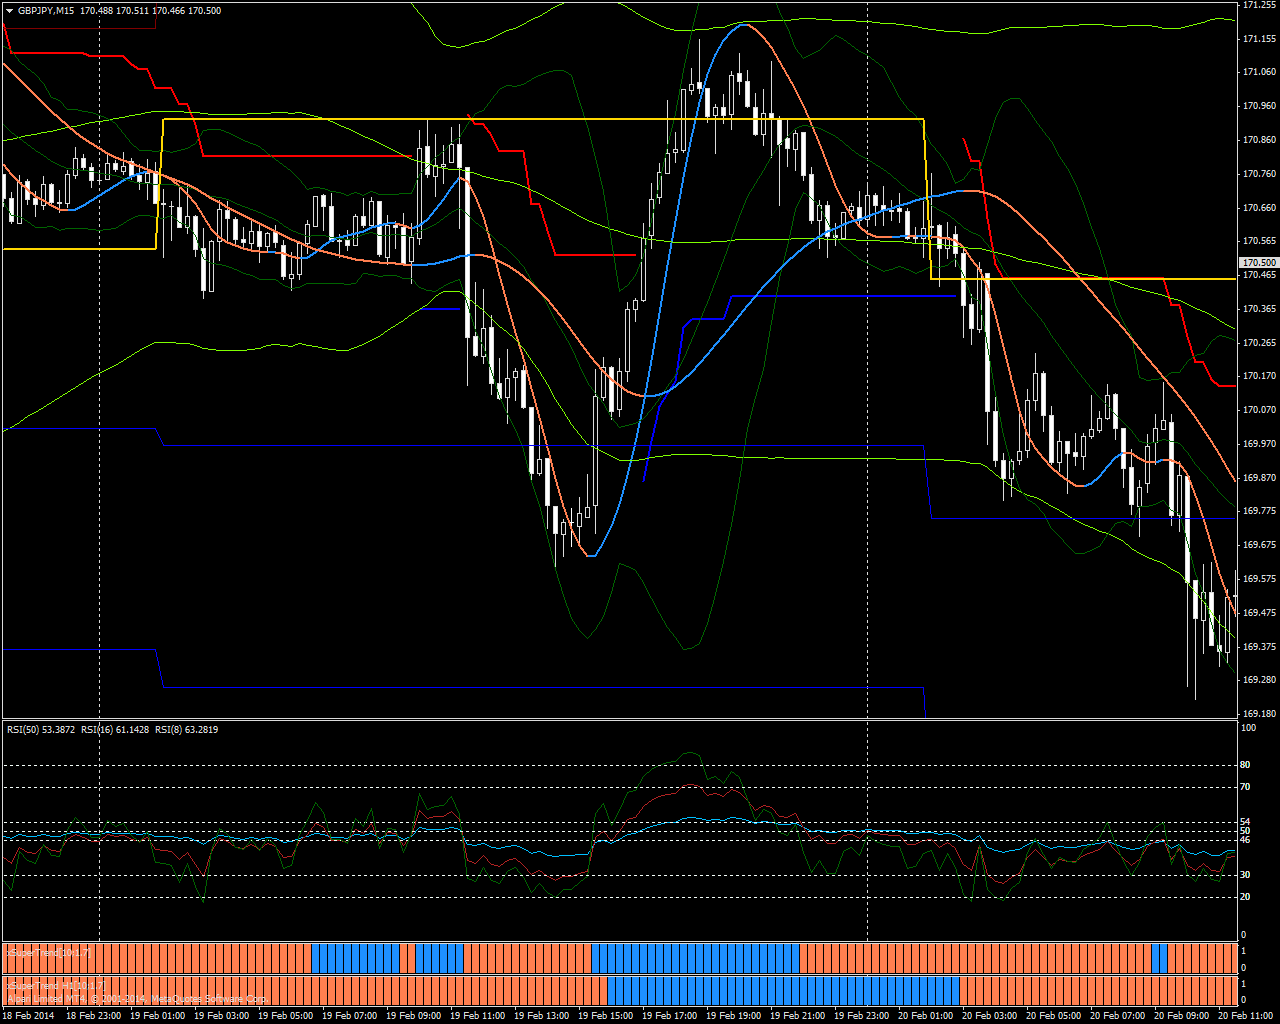This screenshot has width=1280, height=1024.
Task: Click the GBPJPY,M15 chart title text
Action: tap(46, 10)
